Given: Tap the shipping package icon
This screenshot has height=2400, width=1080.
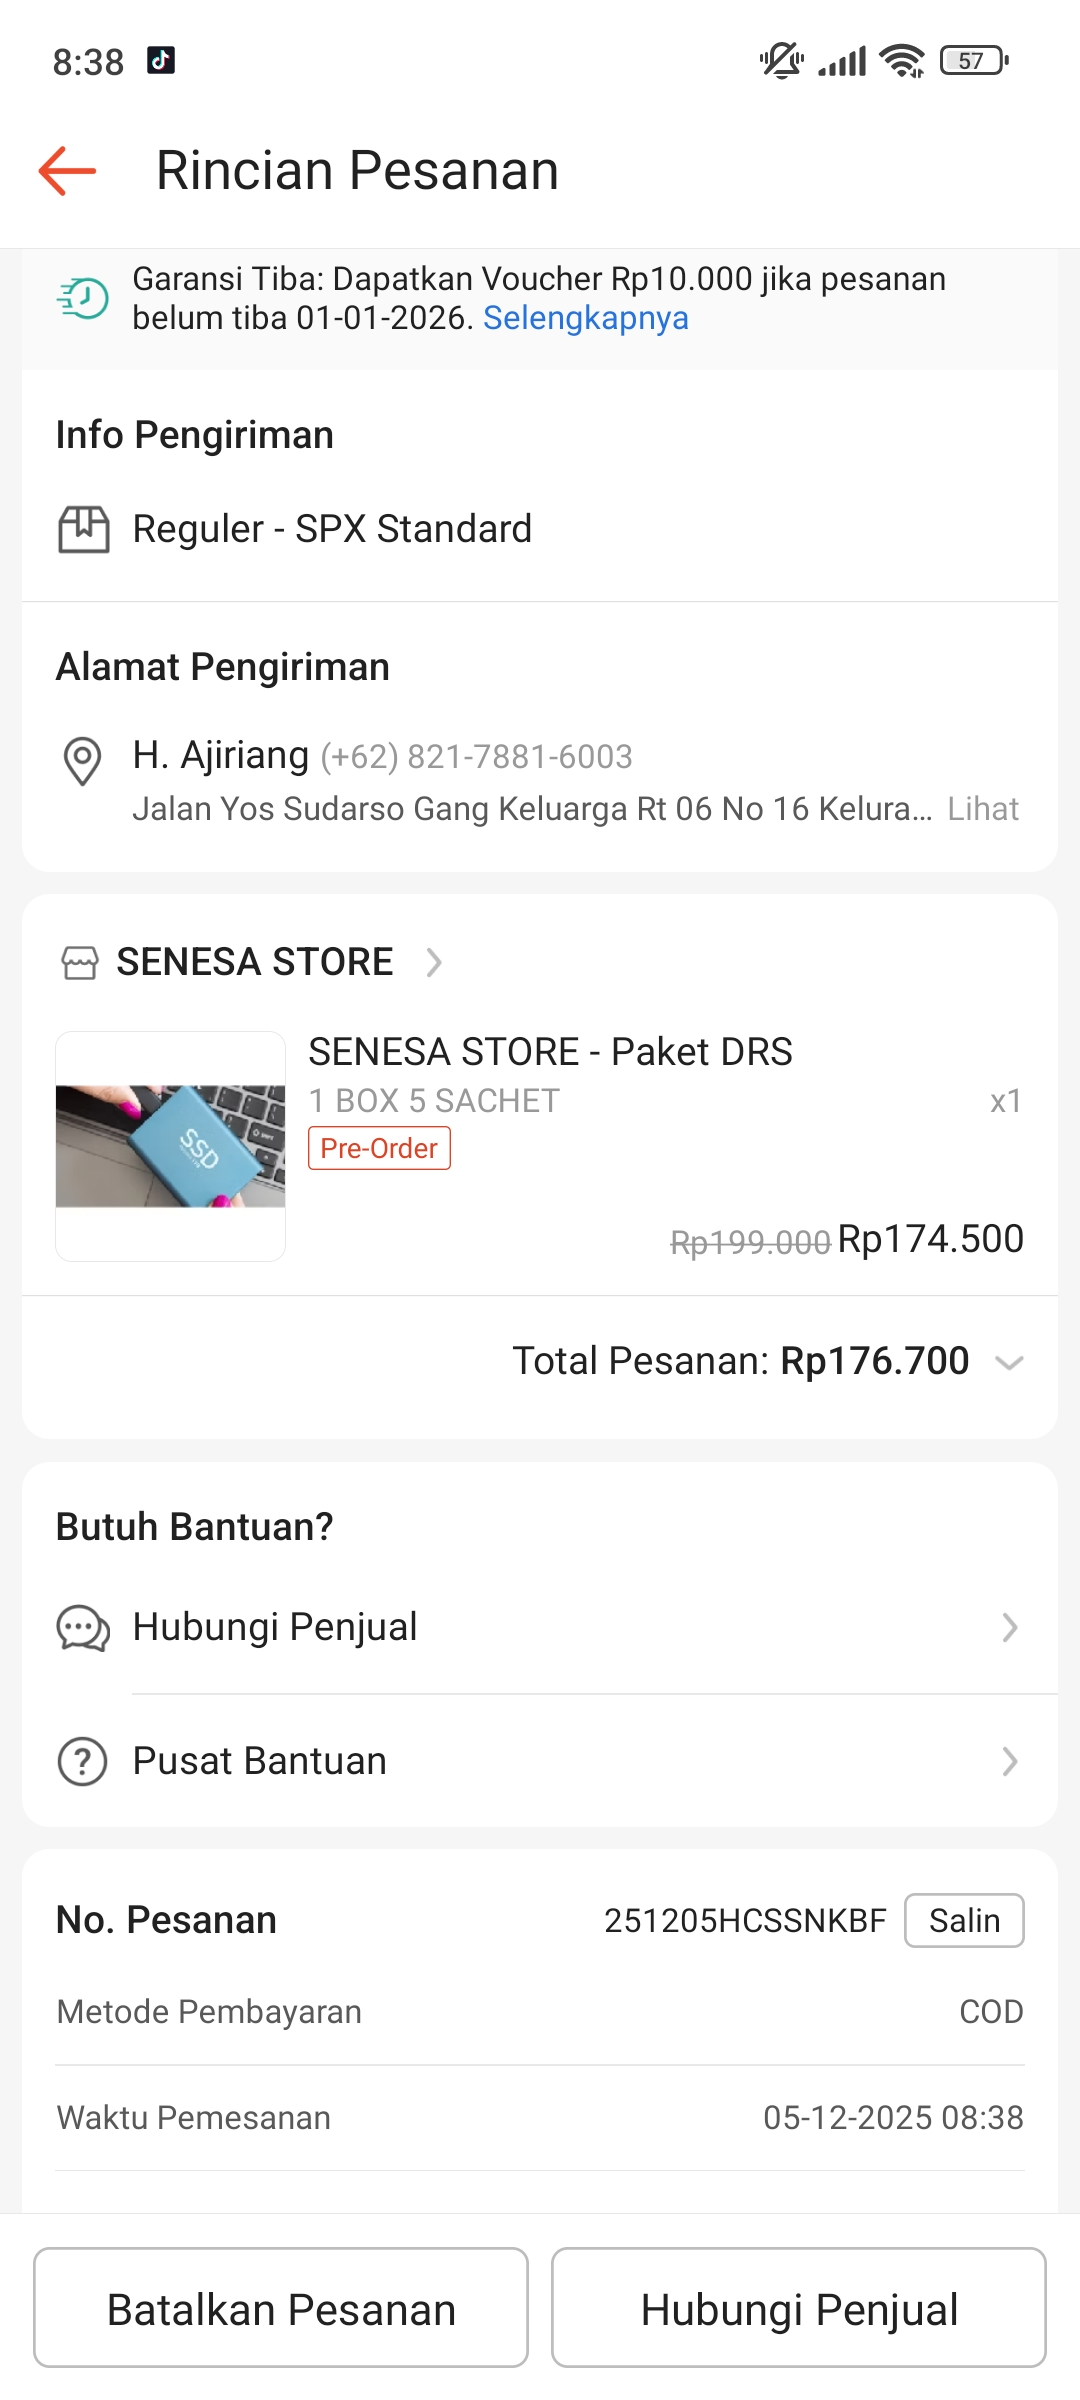Looking at the screenshot, I should point(83,529).
